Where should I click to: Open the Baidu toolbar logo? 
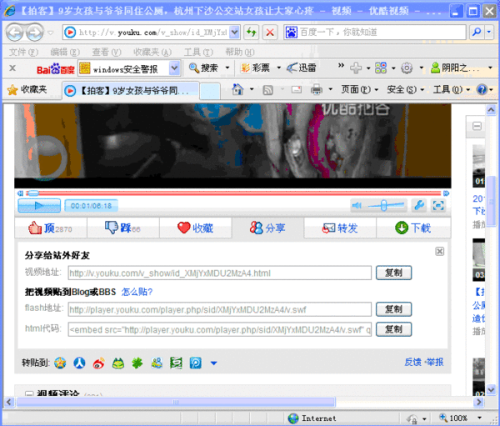pos(55,69)
